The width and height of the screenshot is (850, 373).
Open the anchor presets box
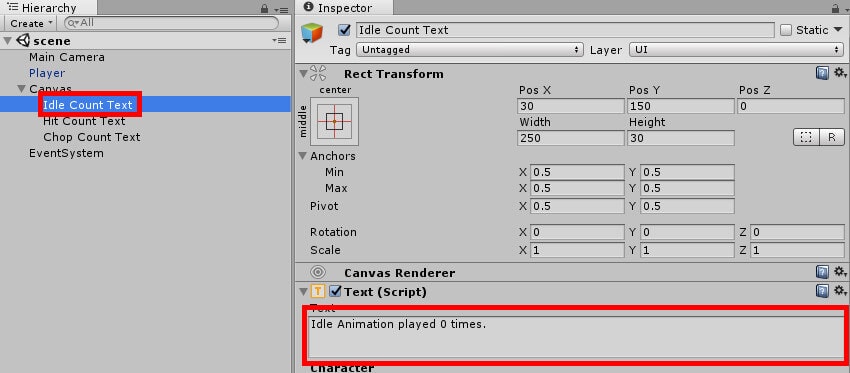coord(334,121)
